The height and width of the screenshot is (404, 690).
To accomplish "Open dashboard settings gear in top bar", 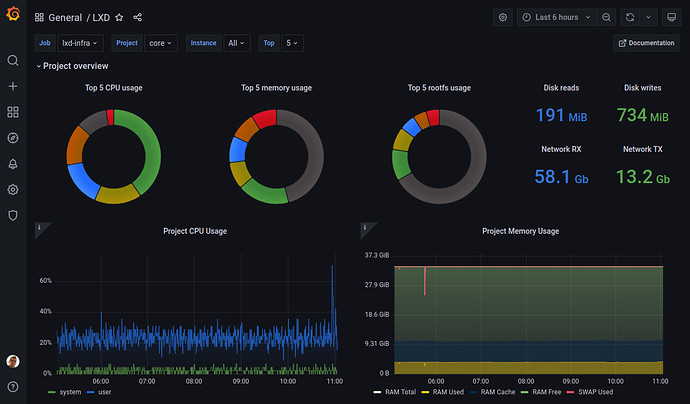I will (503, 17).
